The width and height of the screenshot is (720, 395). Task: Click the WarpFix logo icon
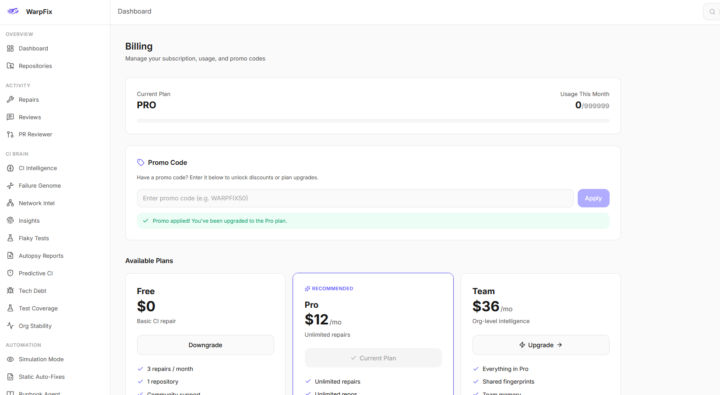coord(13,11)
